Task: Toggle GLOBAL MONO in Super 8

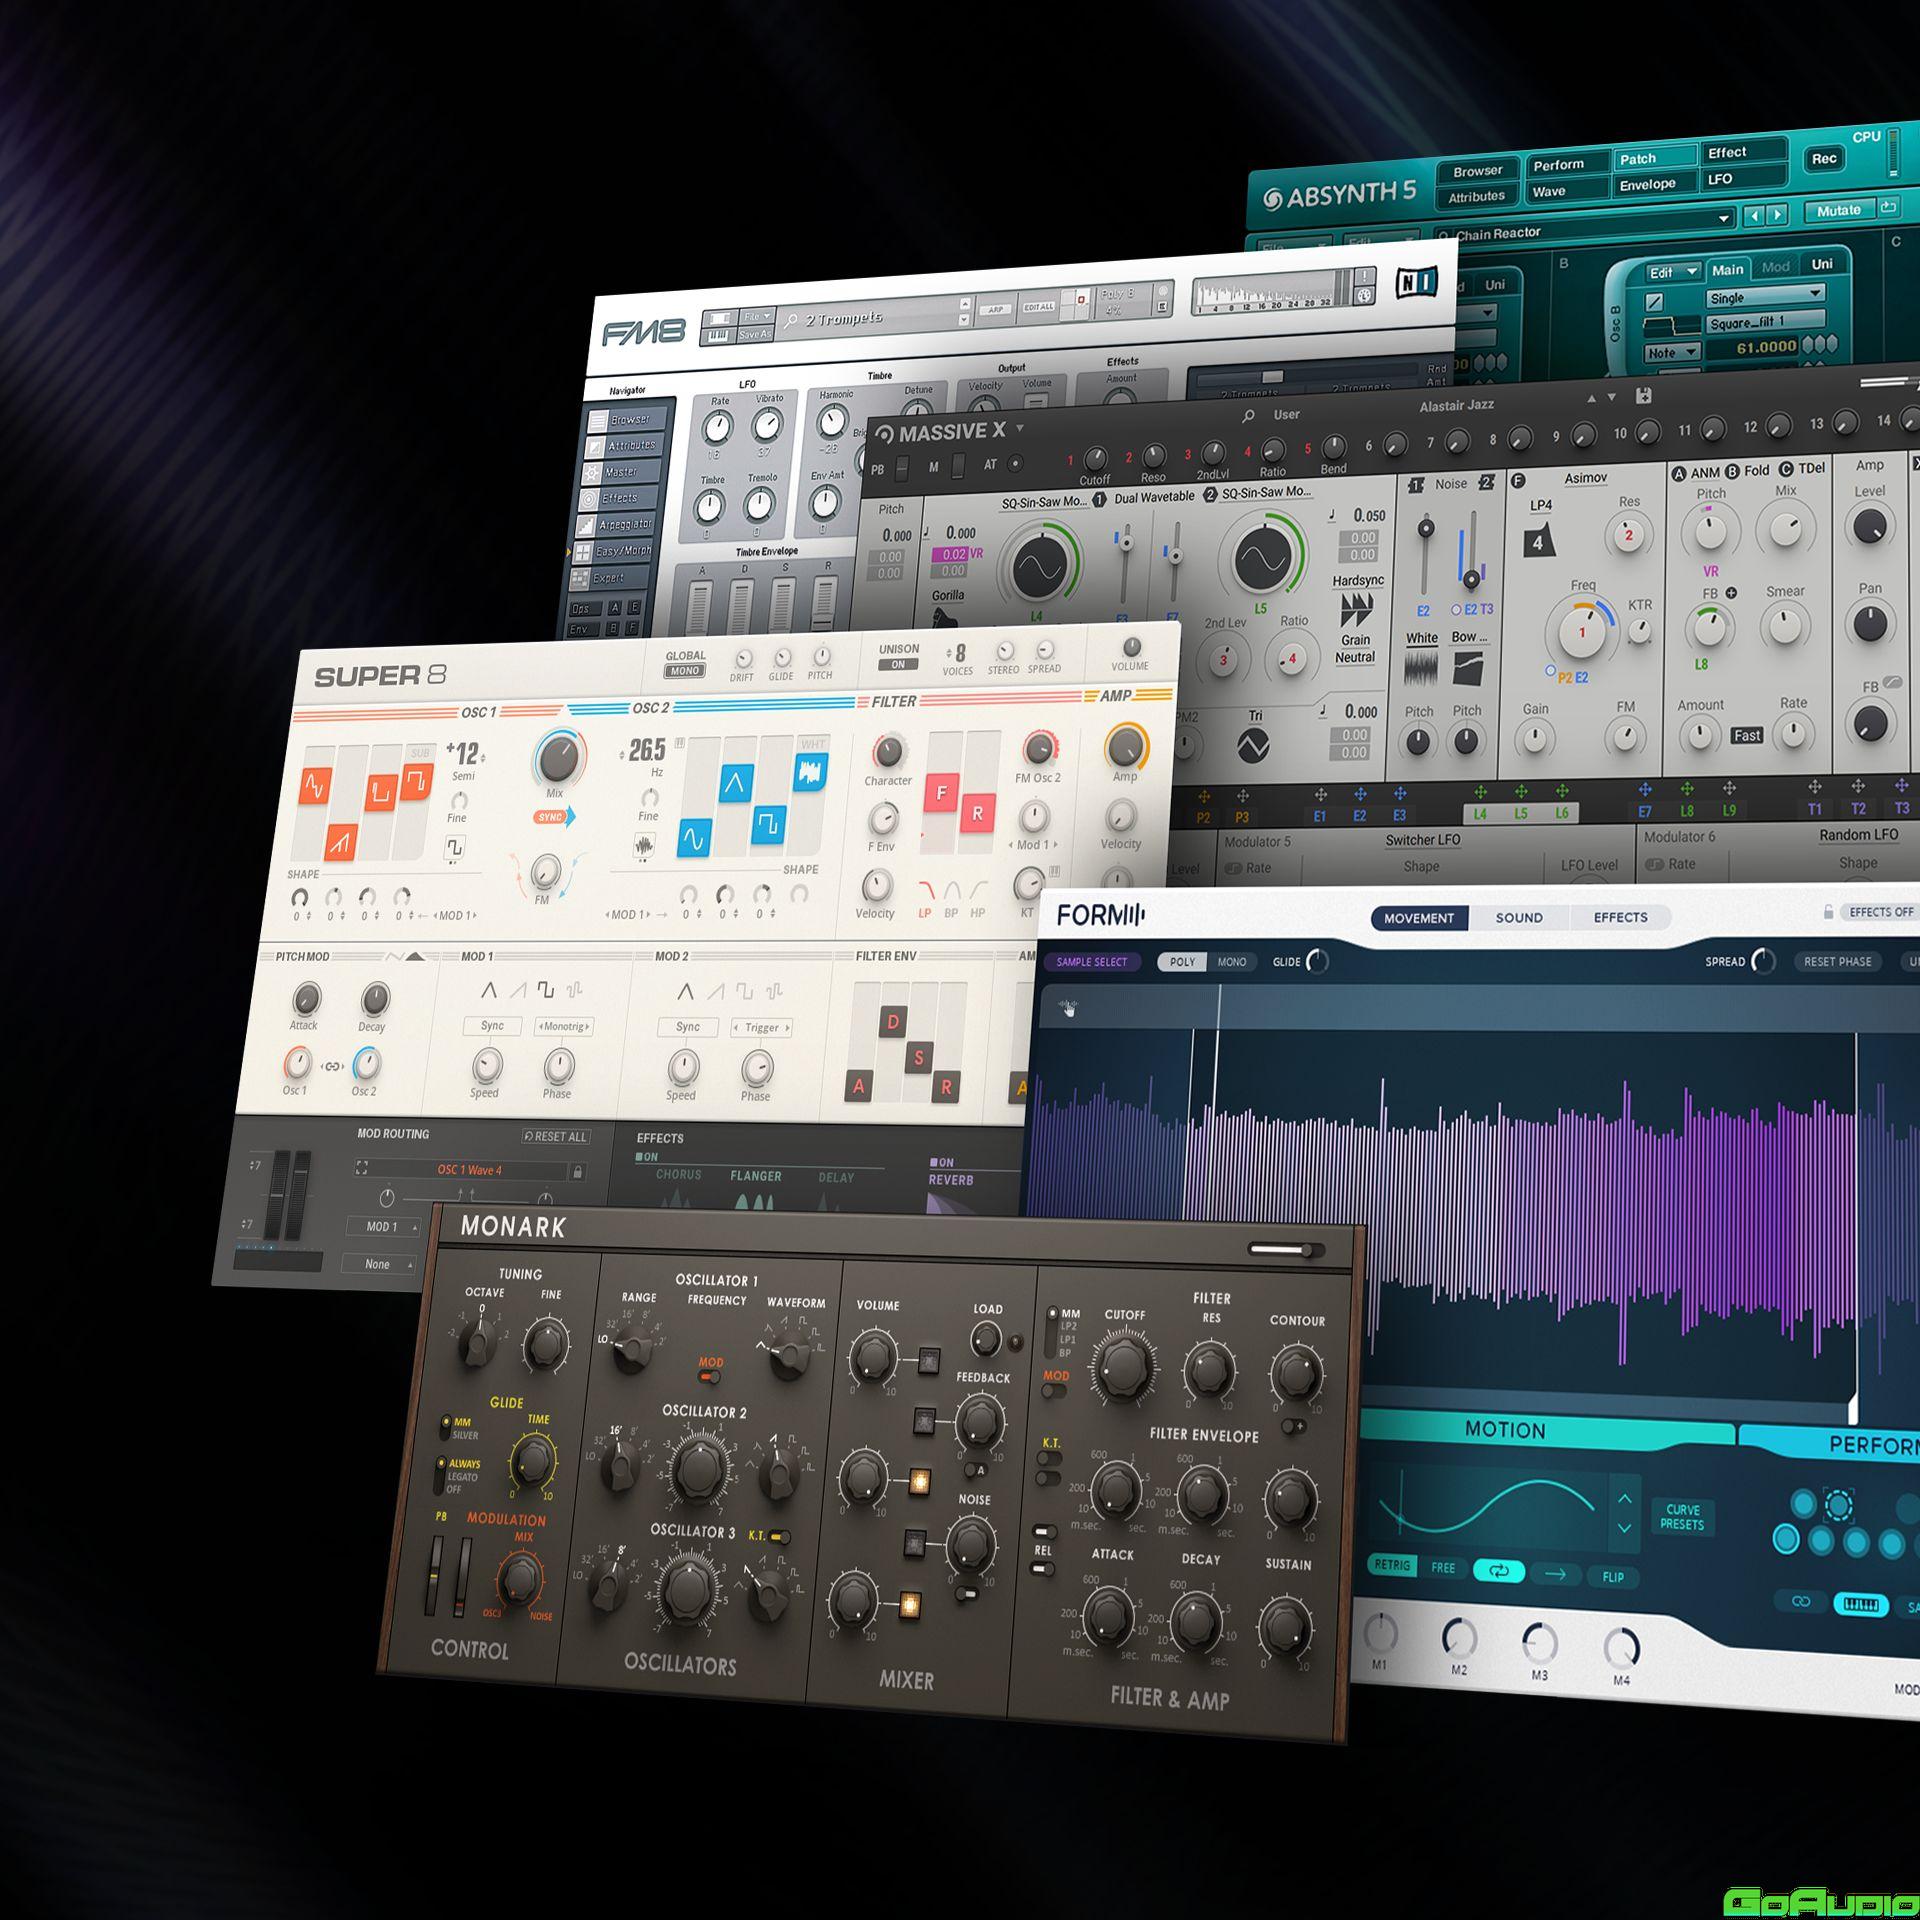Action: click(685, 671)
